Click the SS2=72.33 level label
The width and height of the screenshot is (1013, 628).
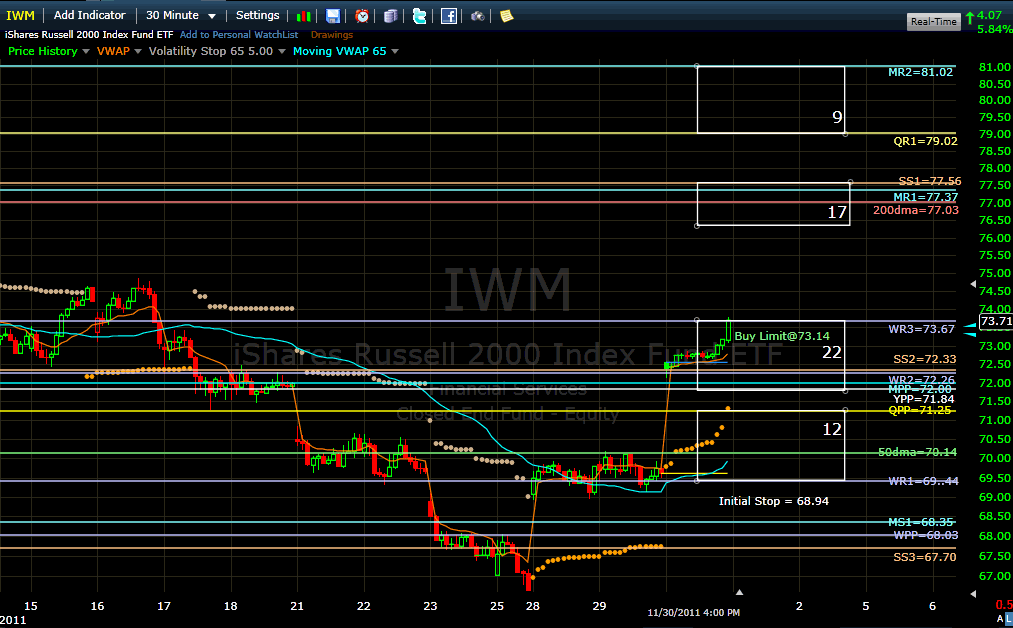point(924,359)
